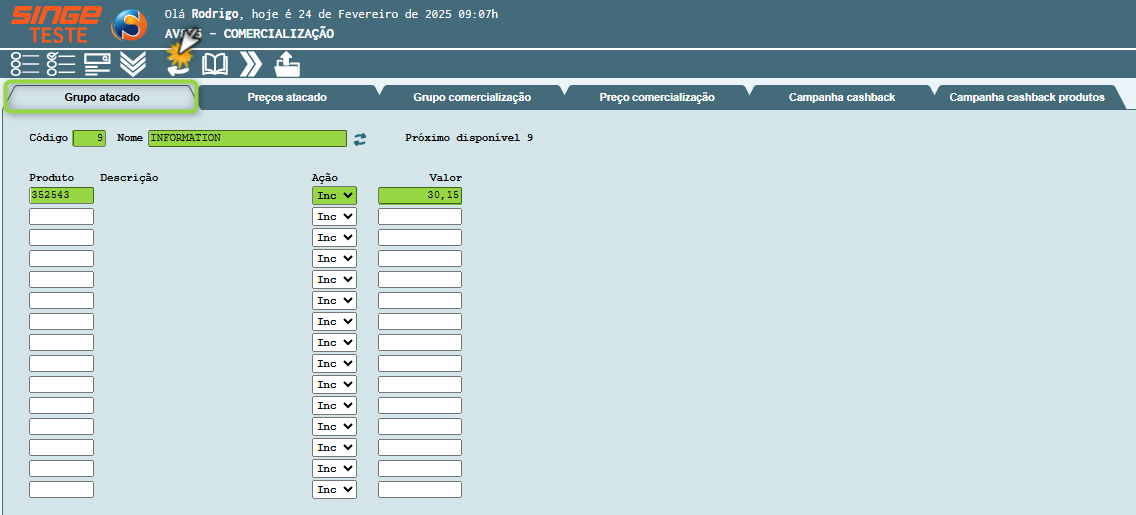Expand the Ação dropdown in second row
The height and width of the screenshot is (515, 1136).
pyautogui.click(x=334, y=217)
